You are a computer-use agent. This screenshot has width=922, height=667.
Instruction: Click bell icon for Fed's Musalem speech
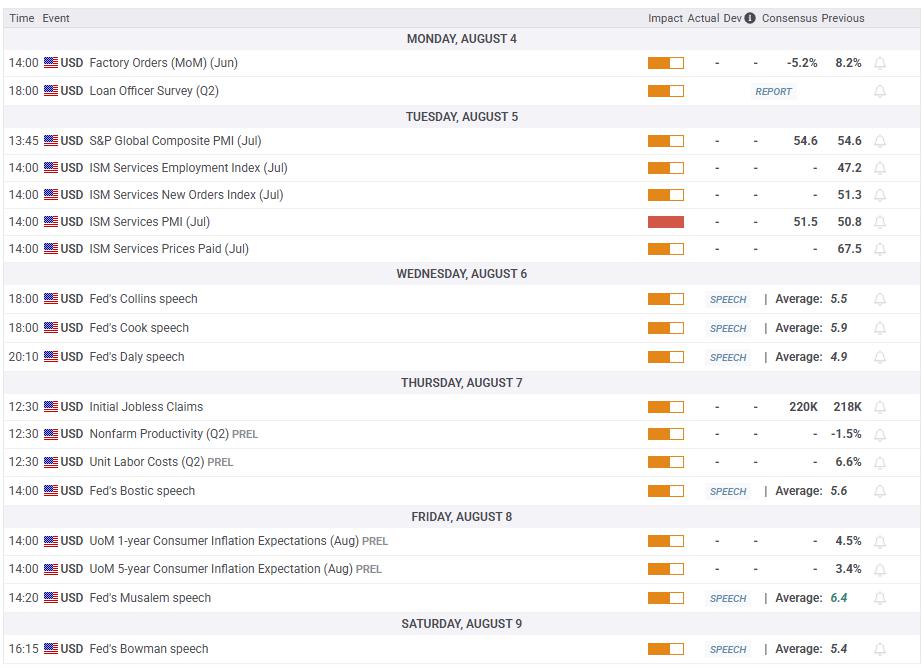coord(880,598)
